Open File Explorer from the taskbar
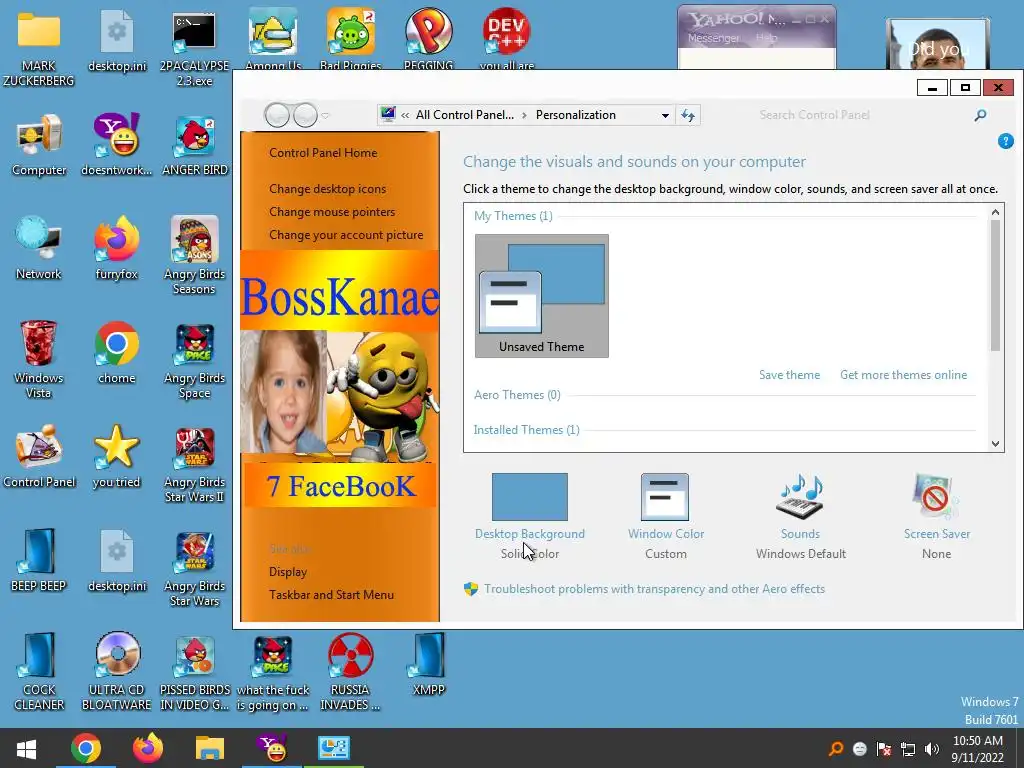The height and width of the screenshot is (768, 1024). (210, 748)
